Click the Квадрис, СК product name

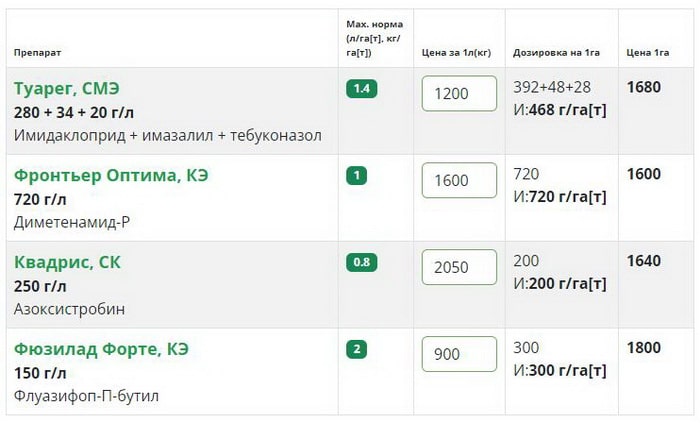click(x=67, y=262)
